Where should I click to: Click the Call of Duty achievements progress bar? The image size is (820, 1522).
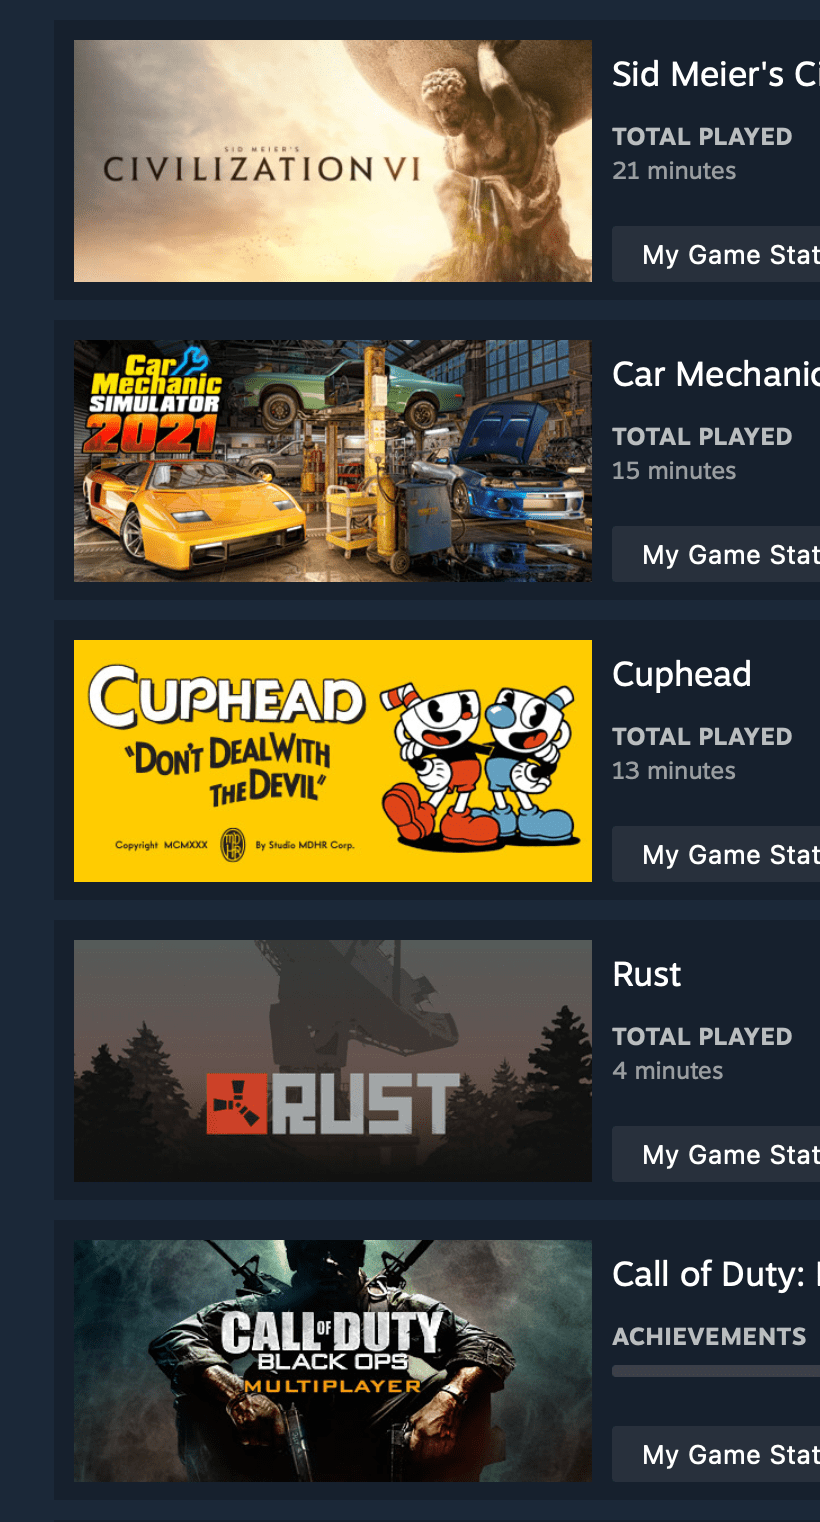[x=716, y=1371]
